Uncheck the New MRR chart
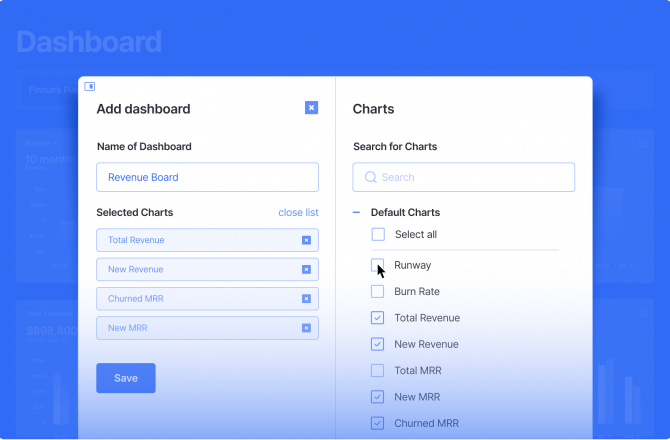This screenshot has width=670, height=440. pos(378,397)
